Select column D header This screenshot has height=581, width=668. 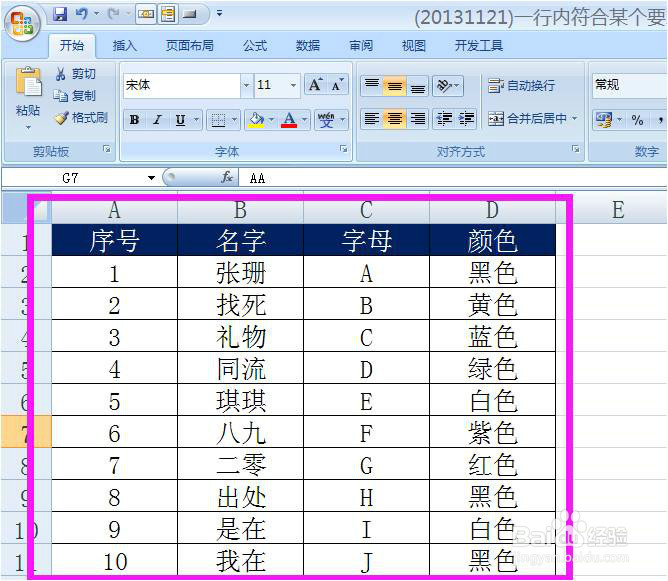(x=492, y=210)
